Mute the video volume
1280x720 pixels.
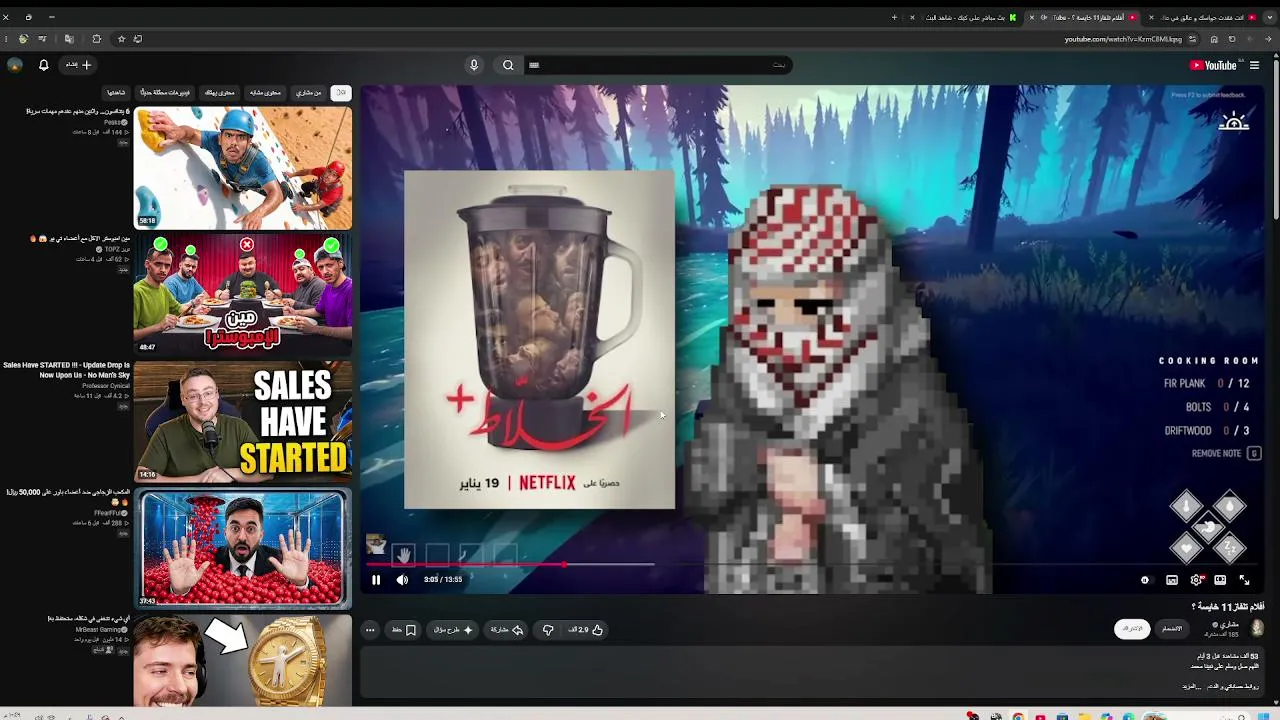(402, 580)
